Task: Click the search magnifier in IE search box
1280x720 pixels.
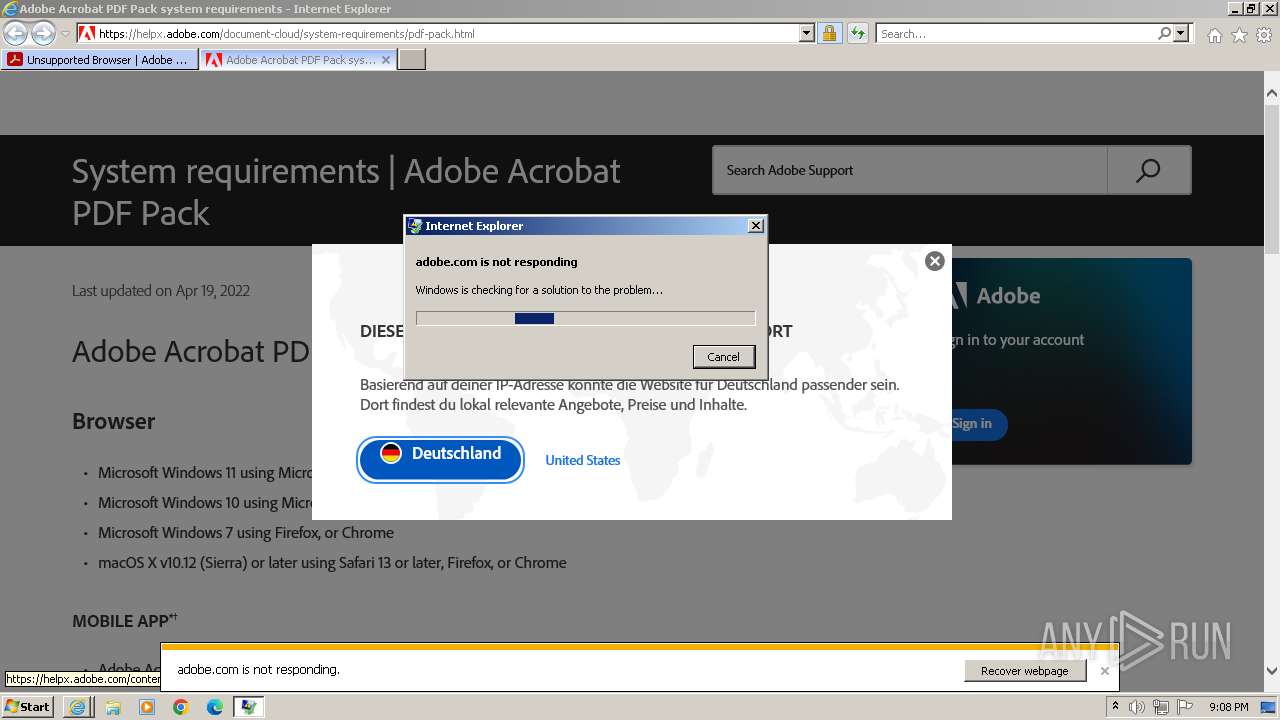Action: click(1164, 34)
